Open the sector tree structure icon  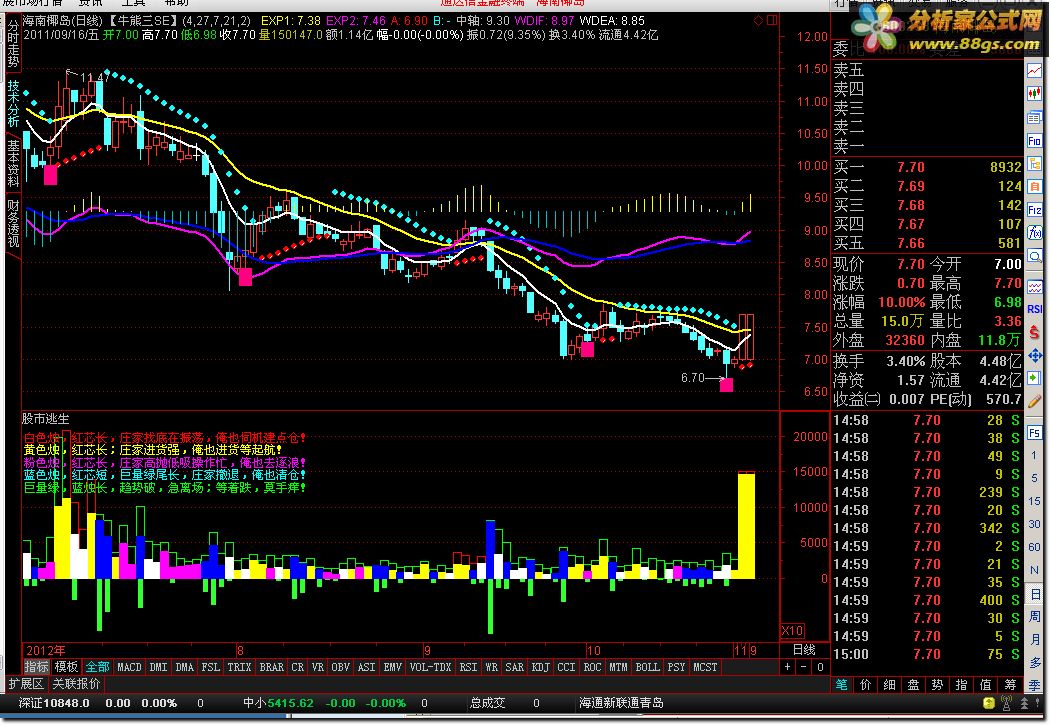coord(1034,163)
